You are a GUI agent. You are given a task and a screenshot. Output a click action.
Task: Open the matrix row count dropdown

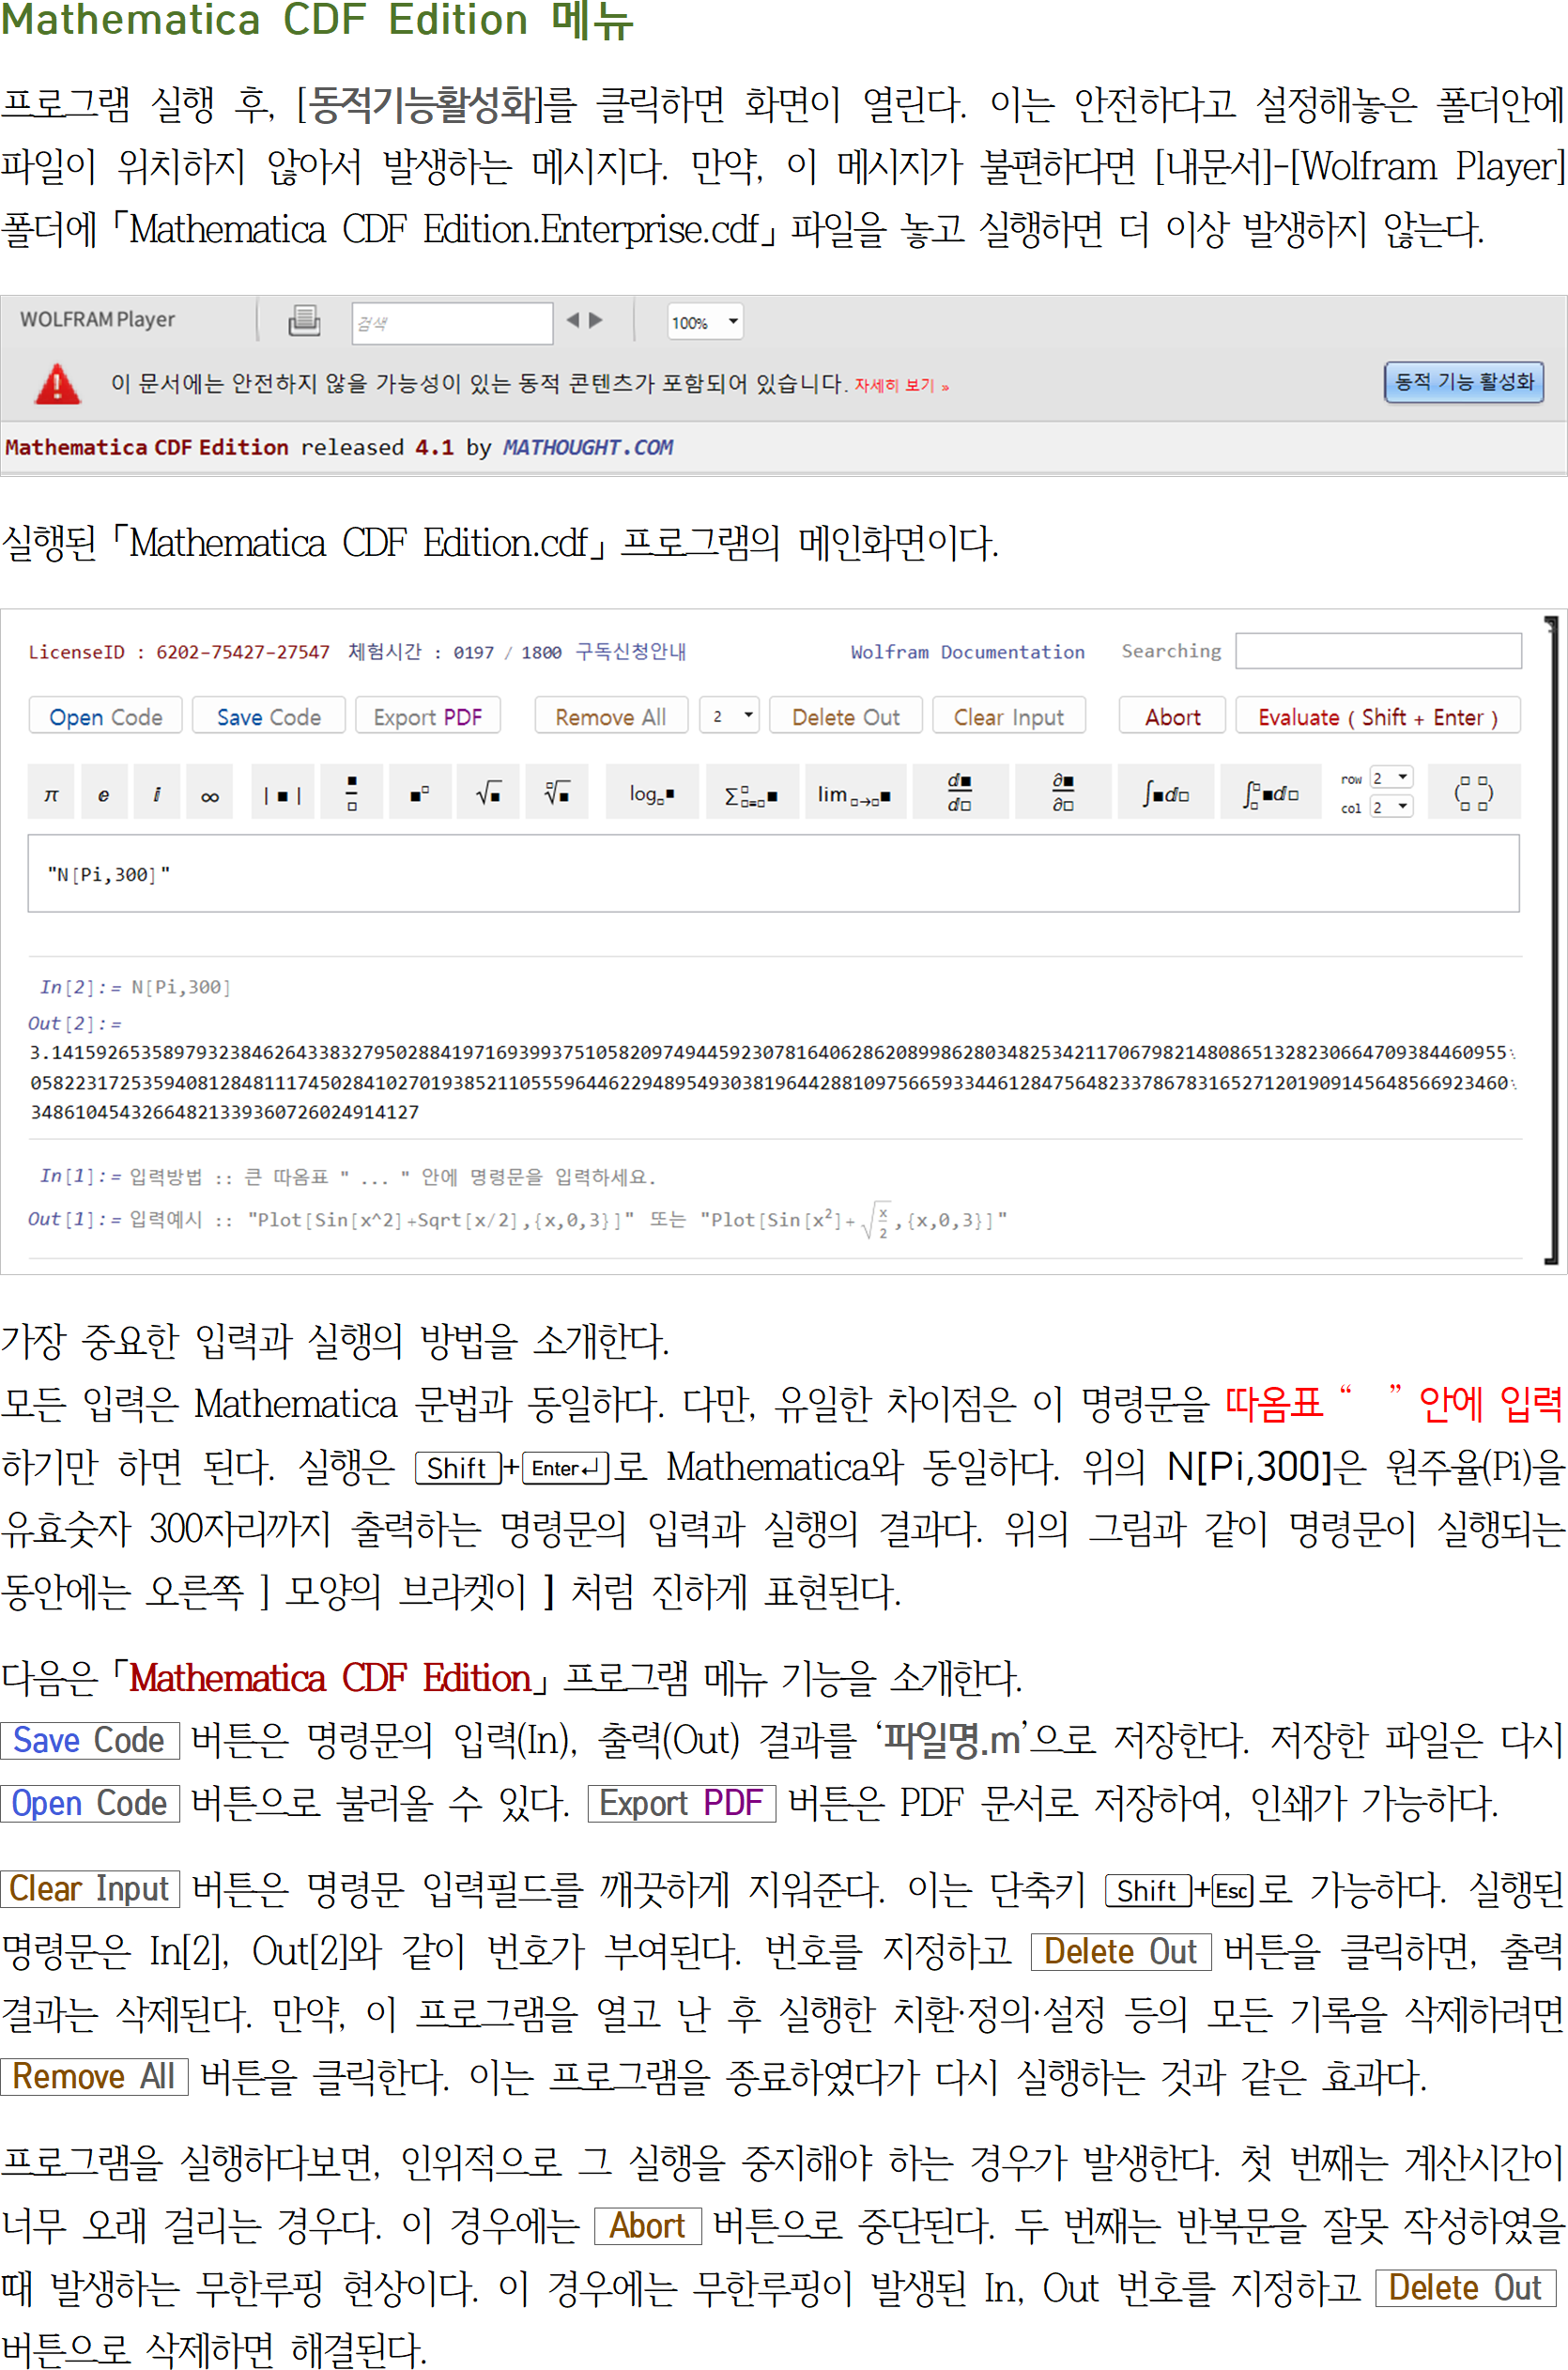(1391, 778)
